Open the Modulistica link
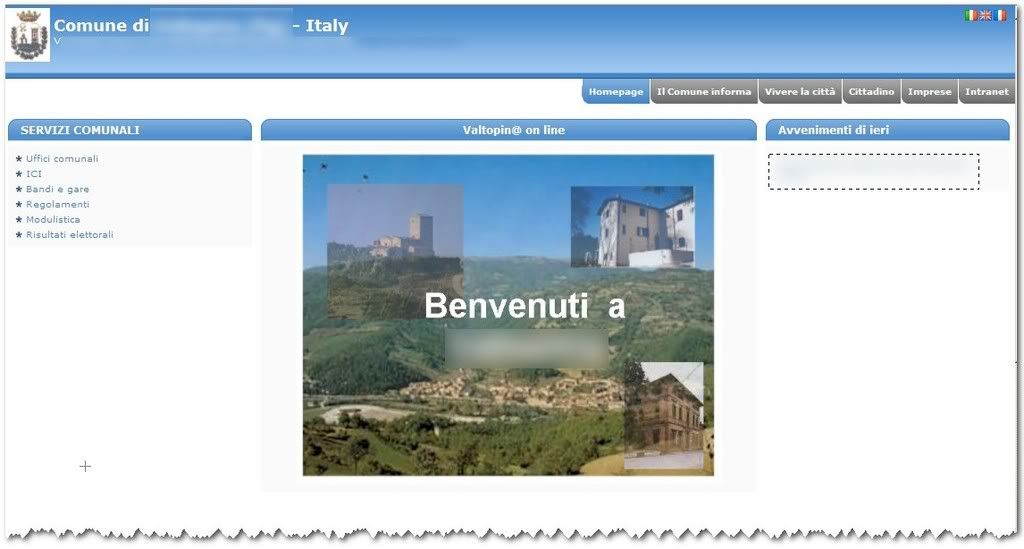 pos(53,219)
